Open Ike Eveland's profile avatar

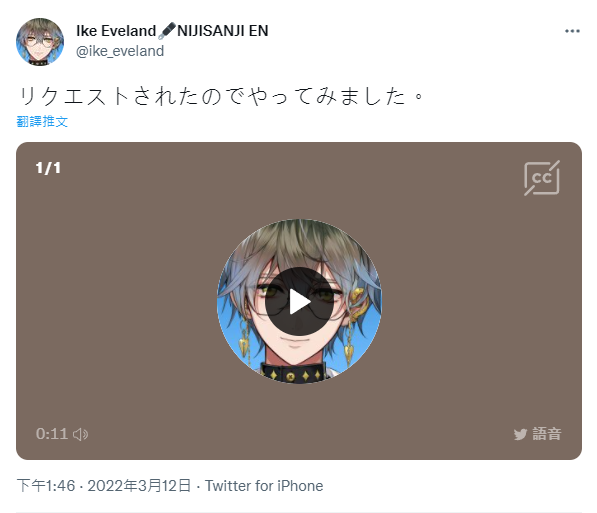click(x=40, y=42)
